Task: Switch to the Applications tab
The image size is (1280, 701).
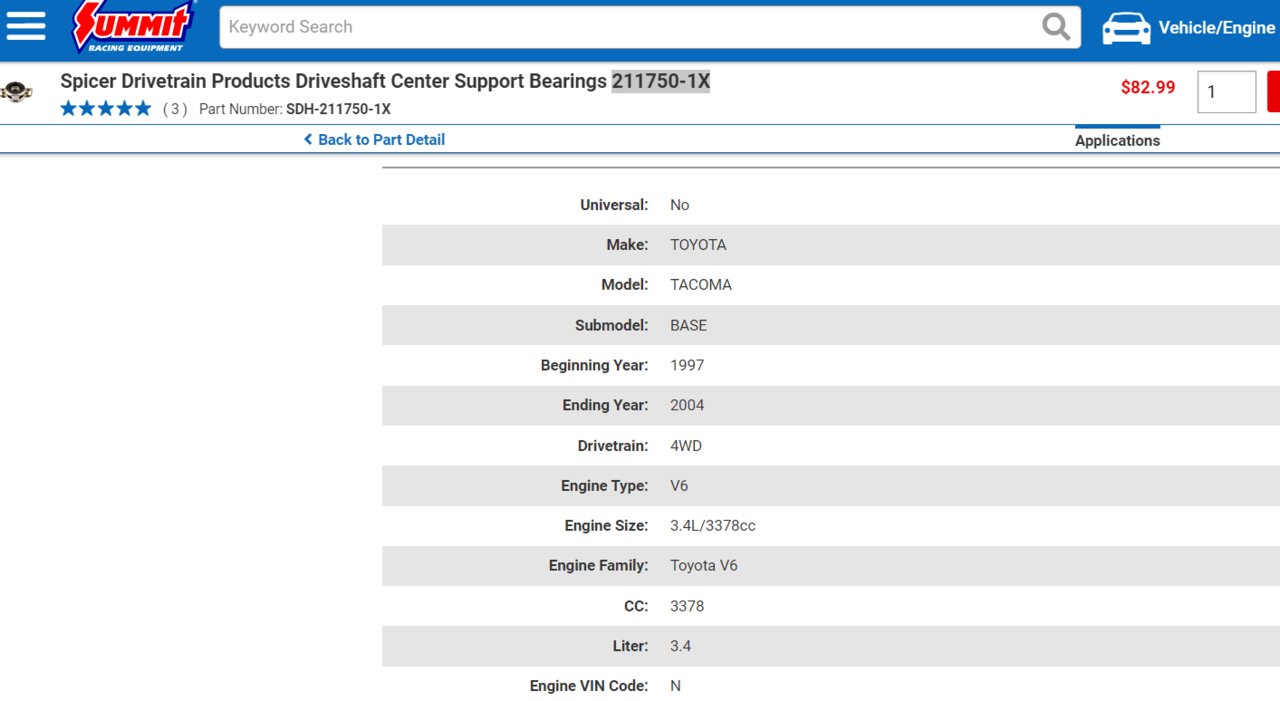Action: point(1117,140)
